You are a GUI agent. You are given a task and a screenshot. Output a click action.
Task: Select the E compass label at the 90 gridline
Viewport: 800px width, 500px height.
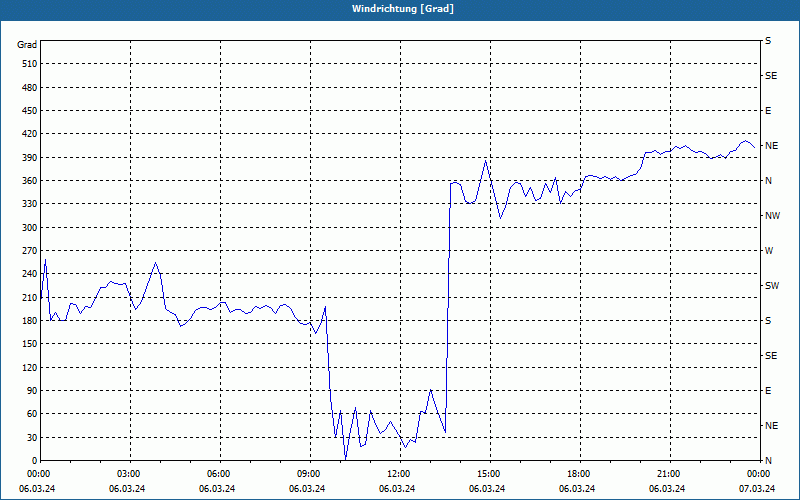[x=768, y=391]
